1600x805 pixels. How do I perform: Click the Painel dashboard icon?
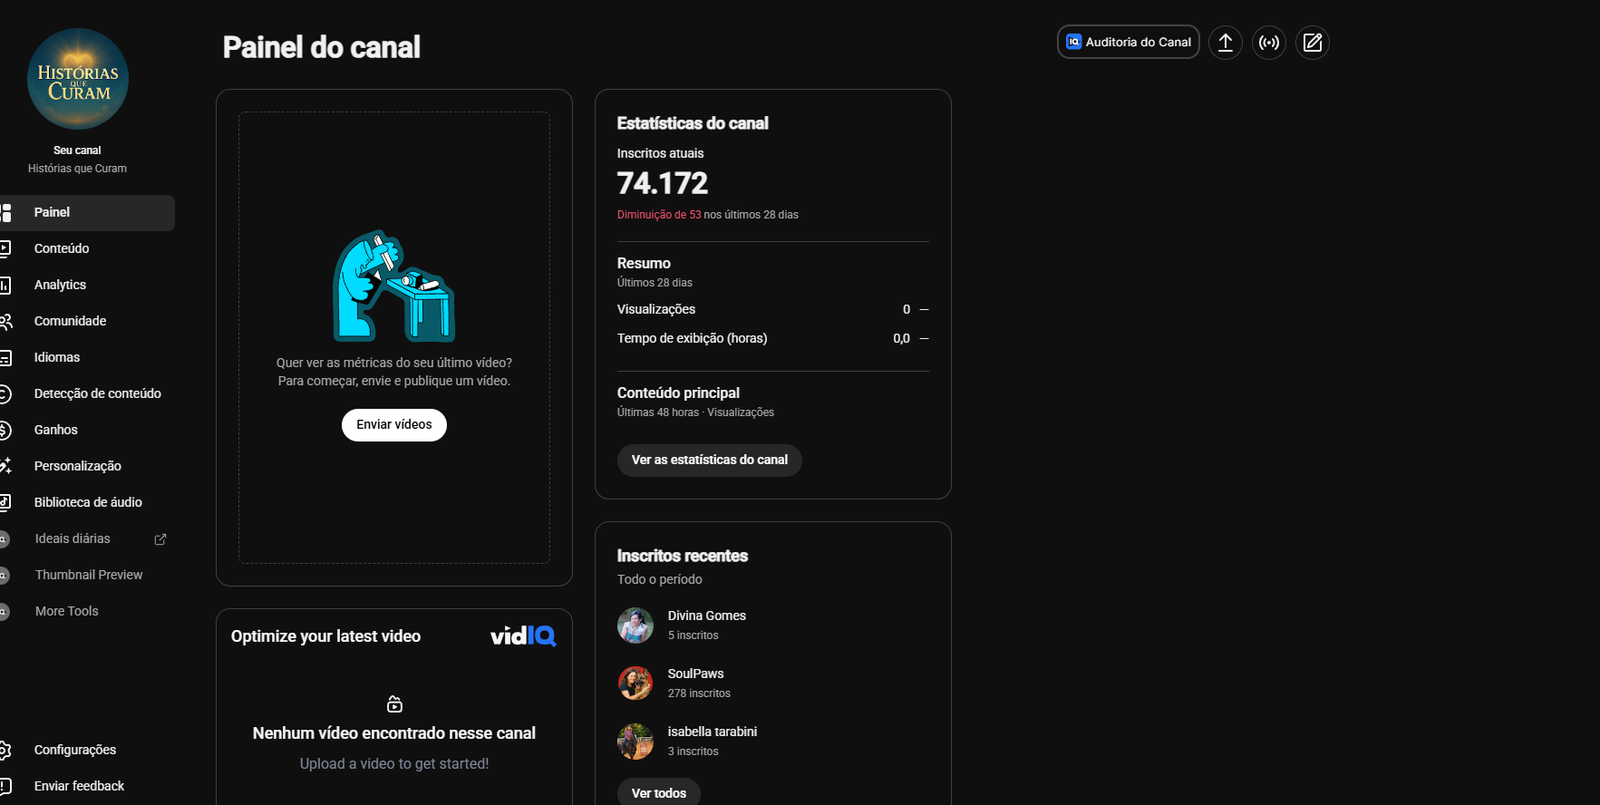point(5,212)
